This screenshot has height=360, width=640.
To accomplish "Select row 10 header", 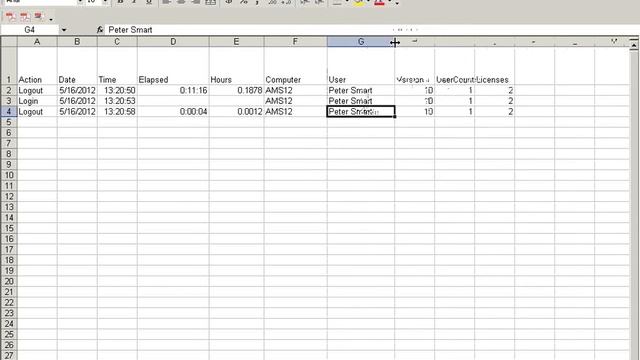I will [x=9, y=175].
